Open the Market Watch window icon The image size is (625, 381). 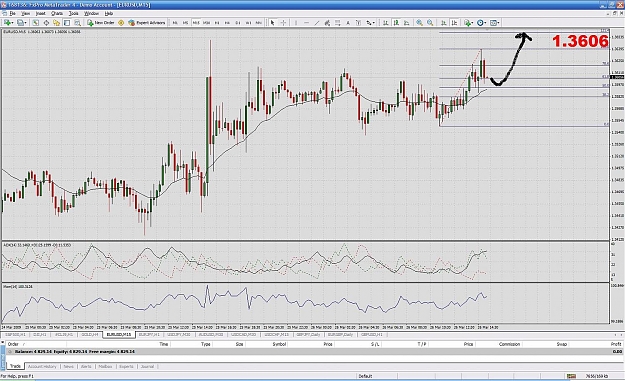click(36, 23)
